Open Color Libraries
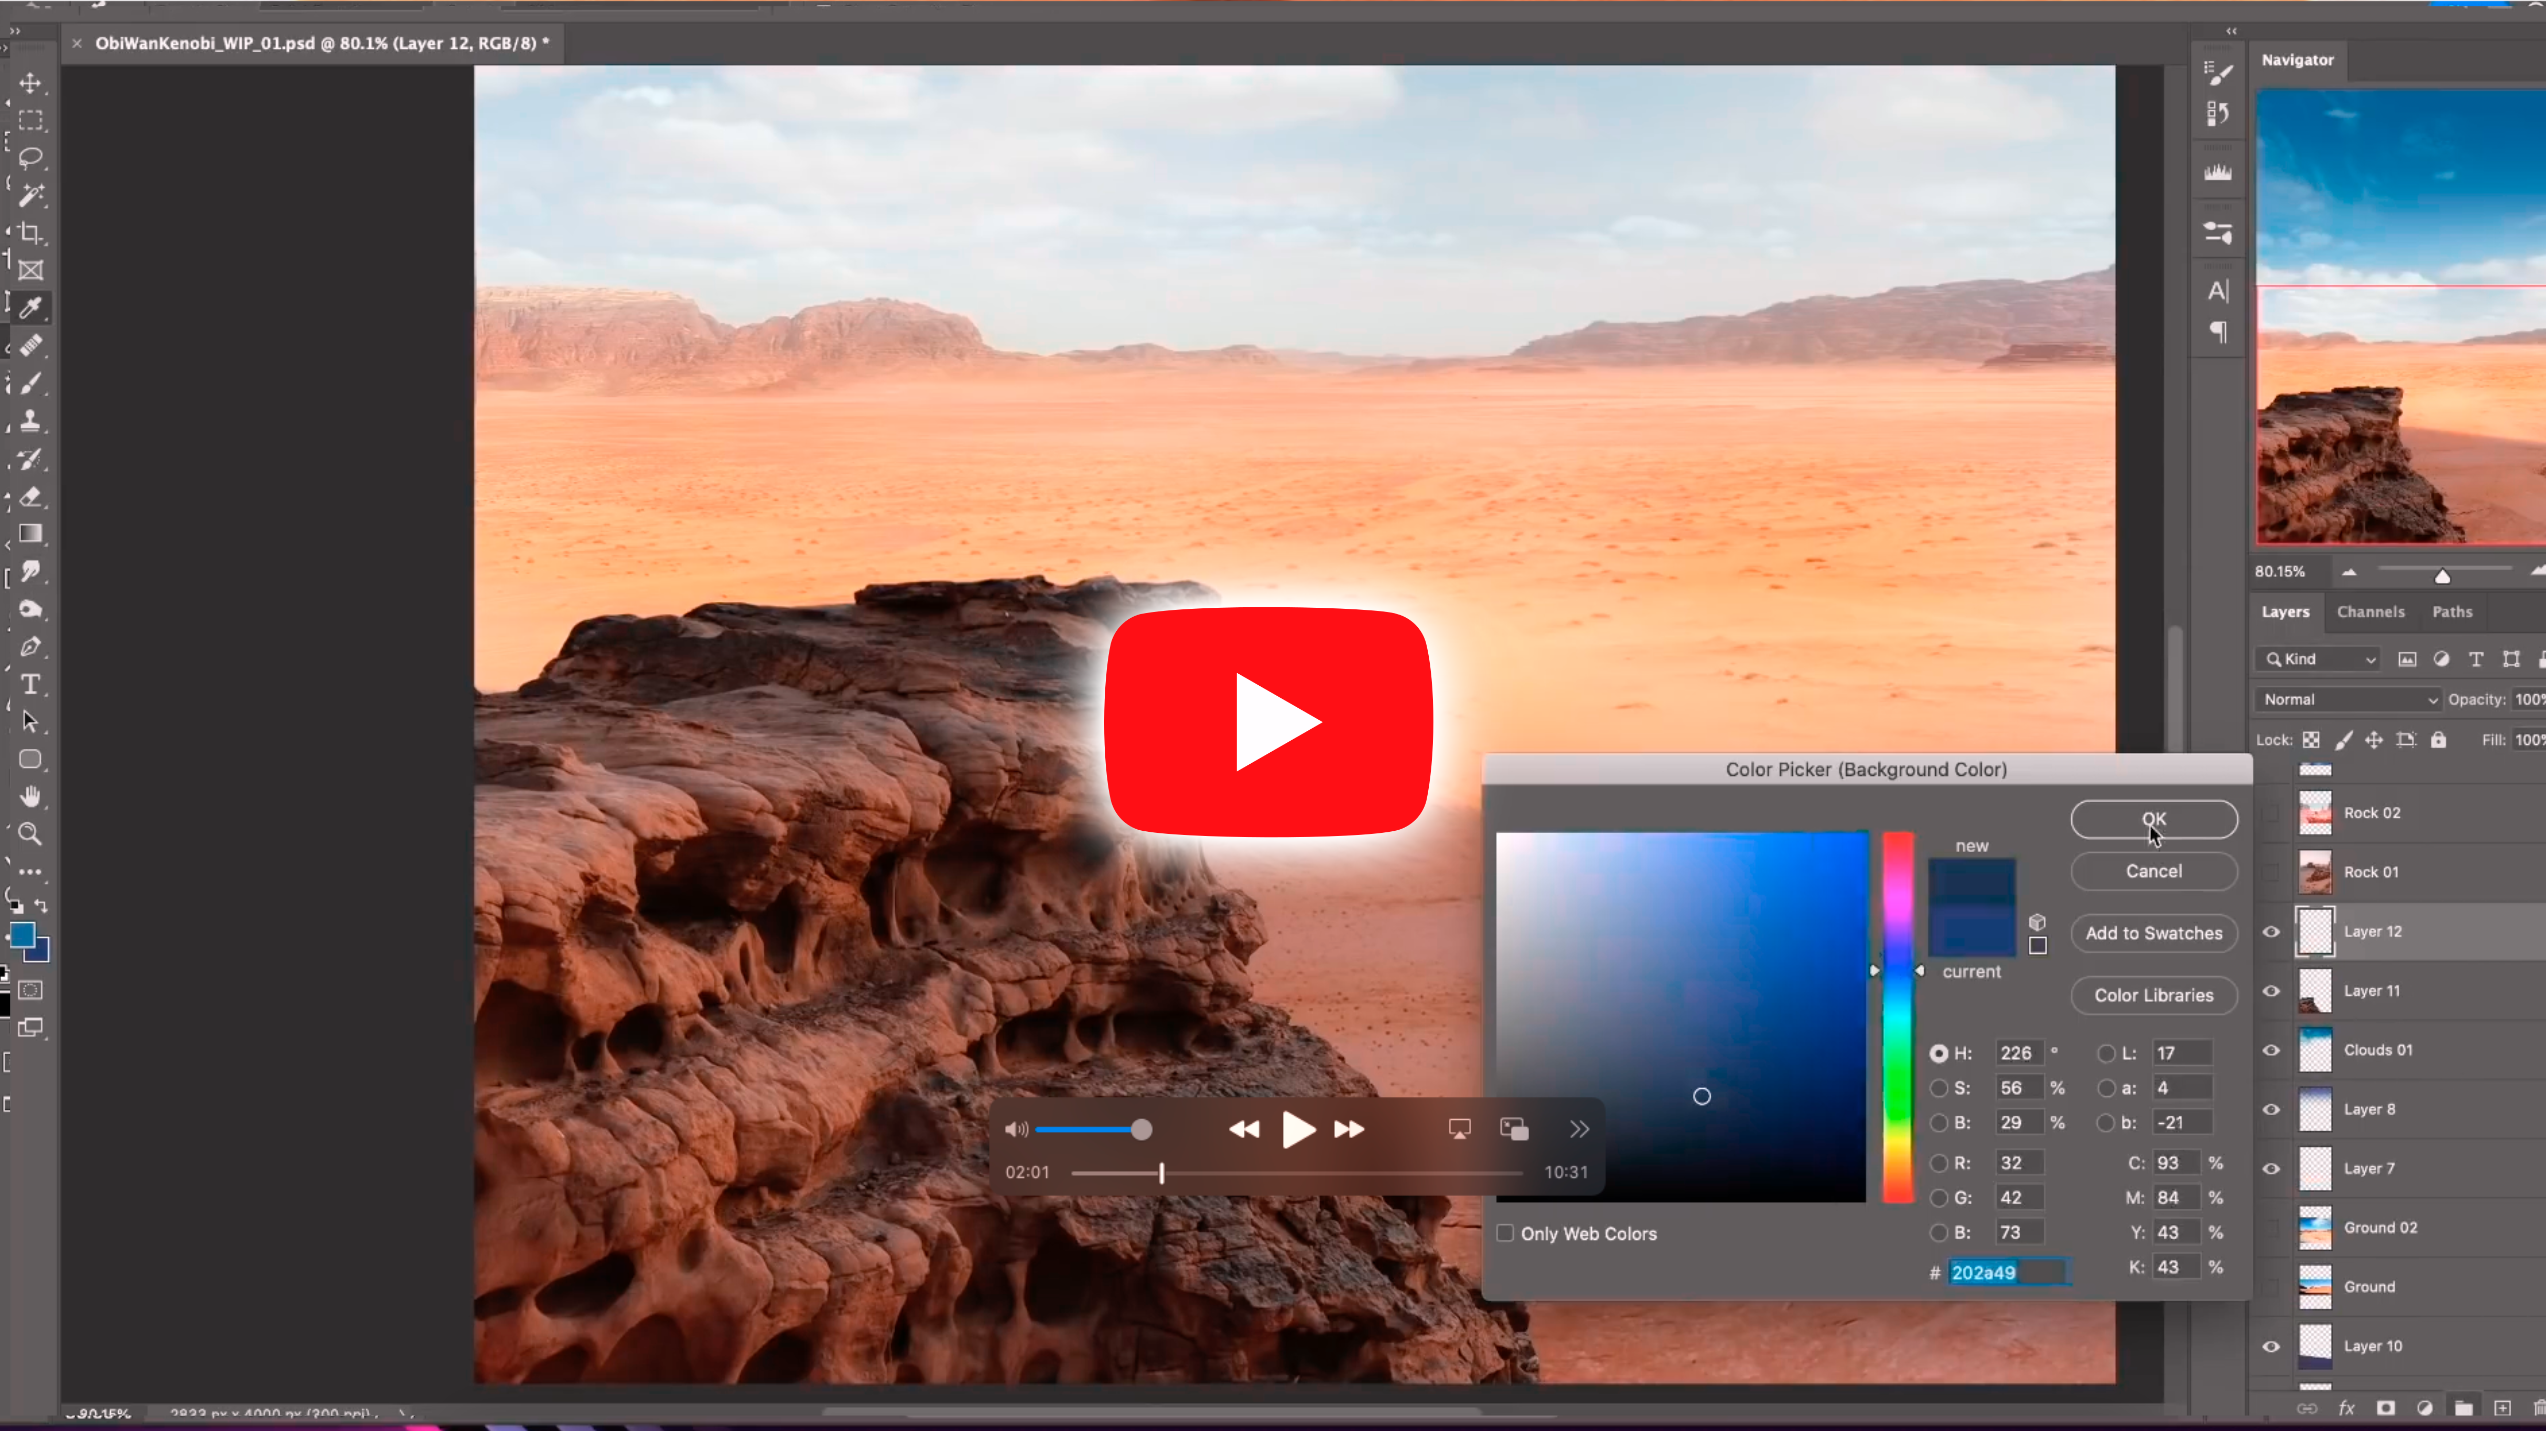Screen dimensions: 2546x1431 coord(2153,995)
